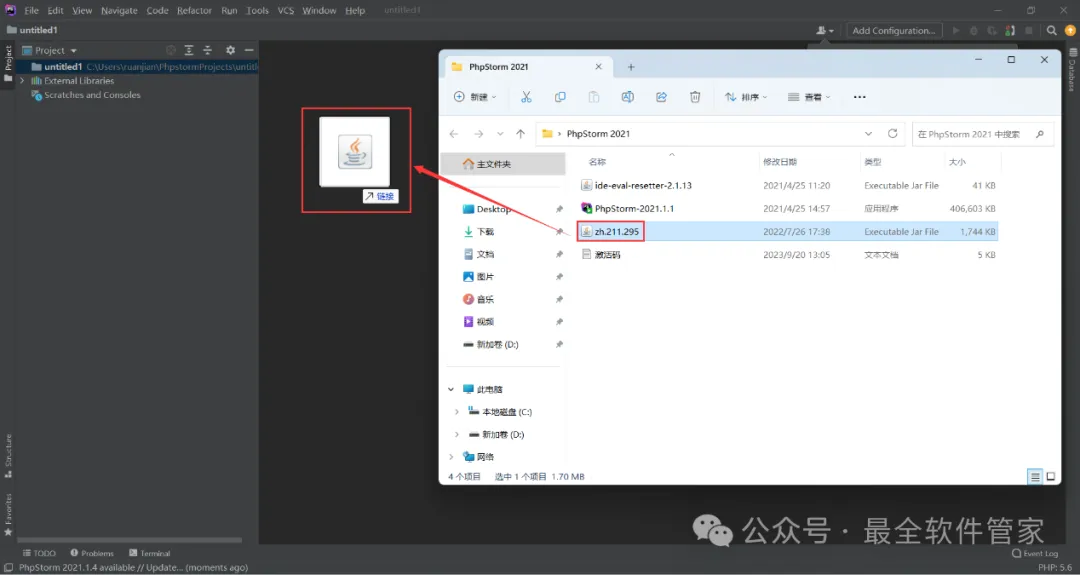The width and height of the screenshot is (1080, 575).
Task: Open address bar history dropdown
Action: point(869,134)
